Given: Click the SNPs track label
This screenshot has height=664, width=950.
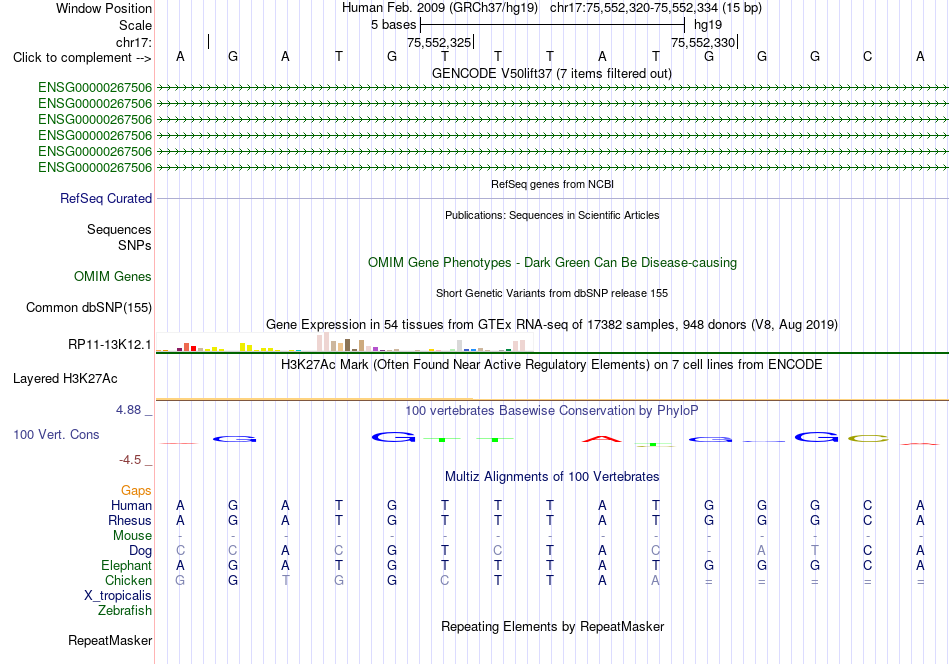Looking at the screenshot, I should tap(135, 245).
